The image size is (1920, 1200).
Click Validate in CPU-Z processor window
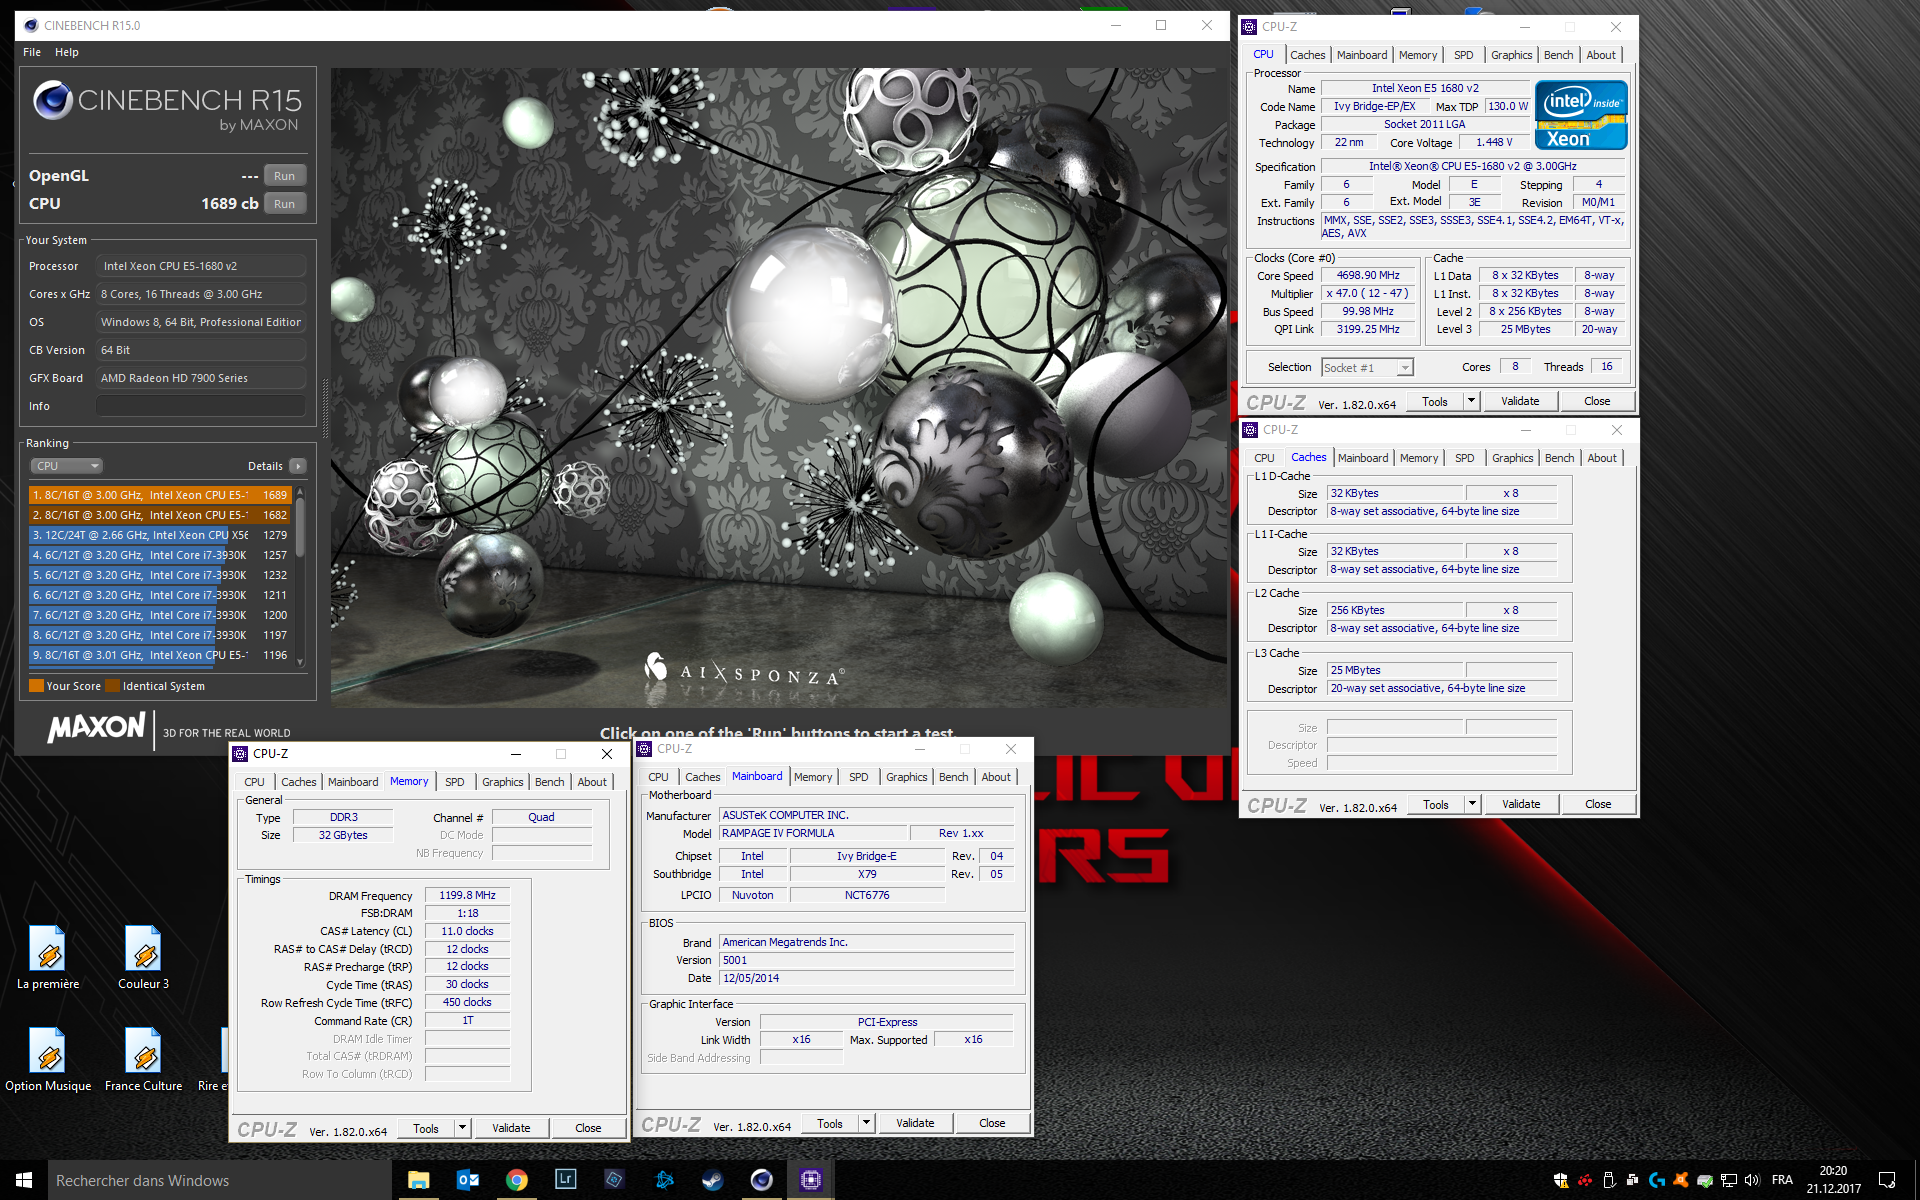[1520, 401]
